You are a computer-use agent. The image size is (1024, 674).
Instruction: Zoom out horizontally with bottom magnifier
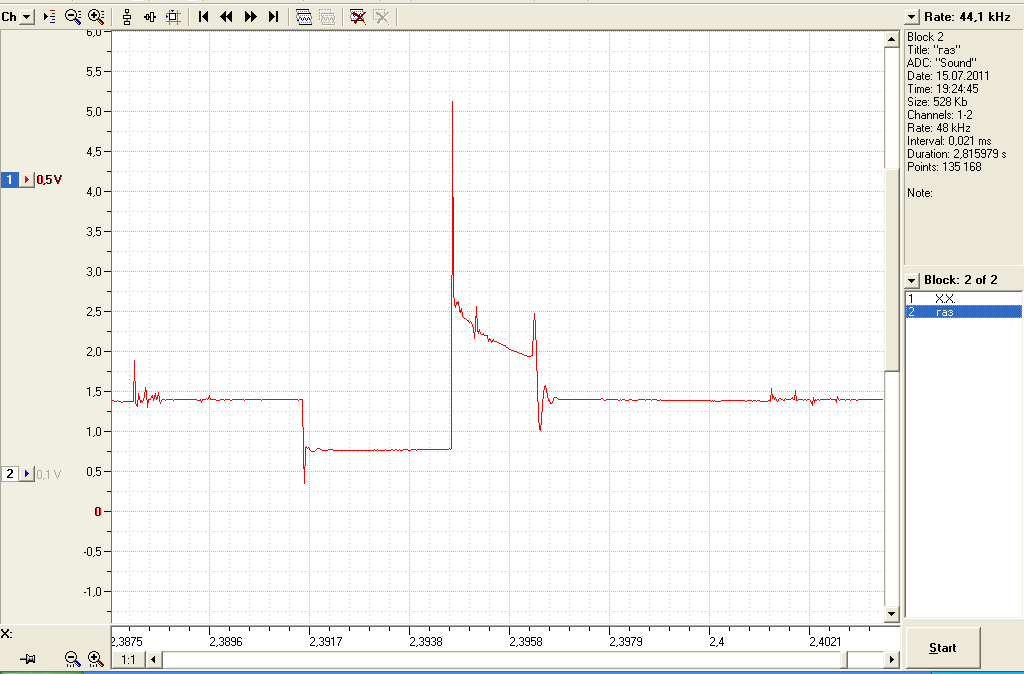[72, 659]
